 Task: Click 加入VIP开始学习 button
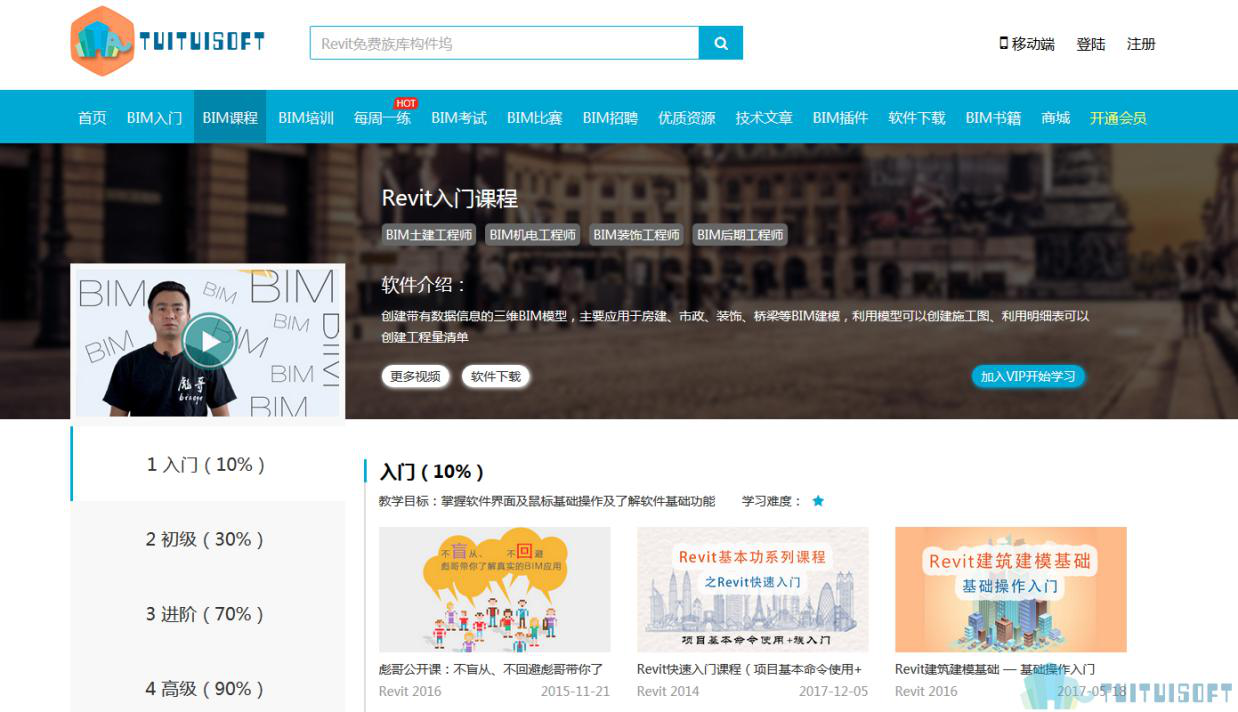click(1028, 377)
